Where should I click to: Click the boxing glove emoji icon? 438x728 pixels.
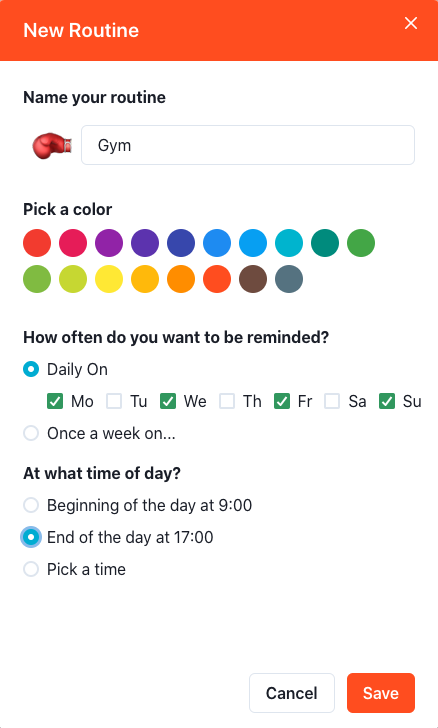tap(52, 145)
